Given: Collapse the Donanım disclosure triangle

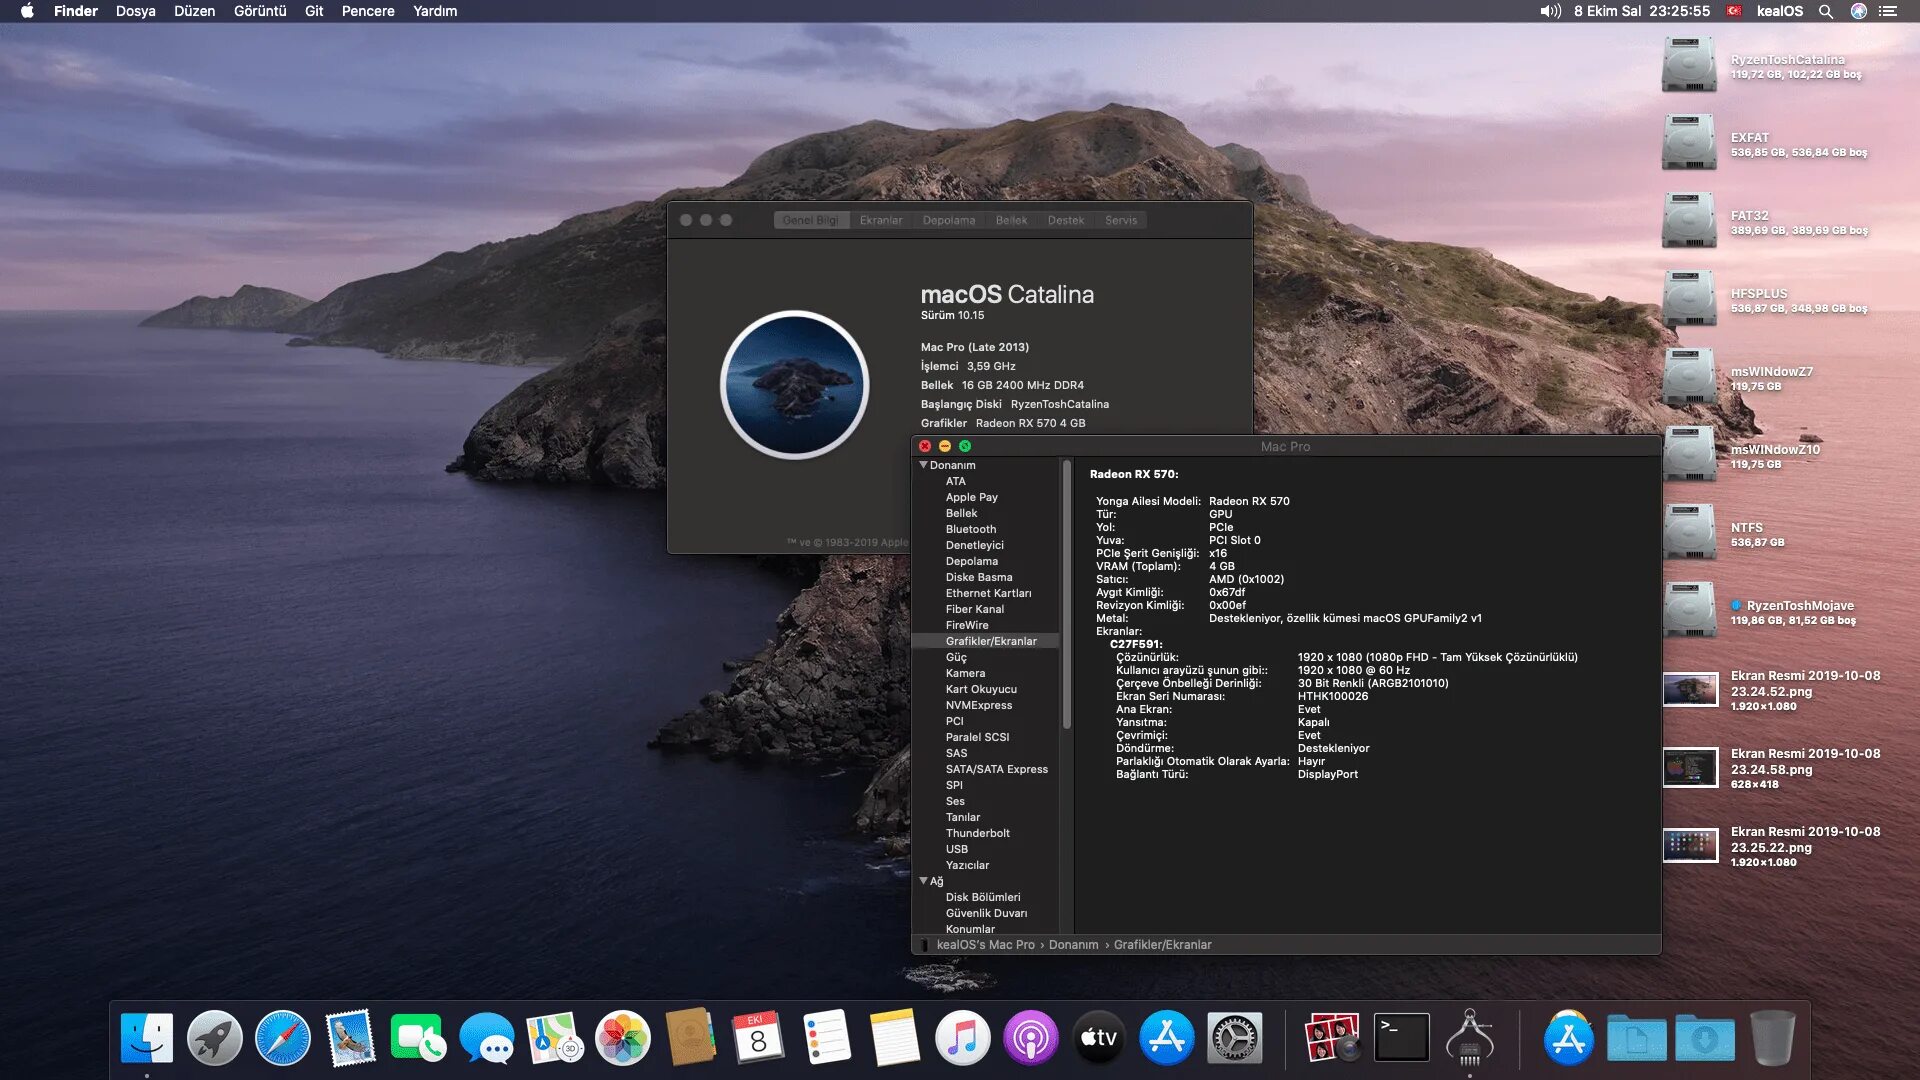Looking at the screenshot, I should point(924,464).
